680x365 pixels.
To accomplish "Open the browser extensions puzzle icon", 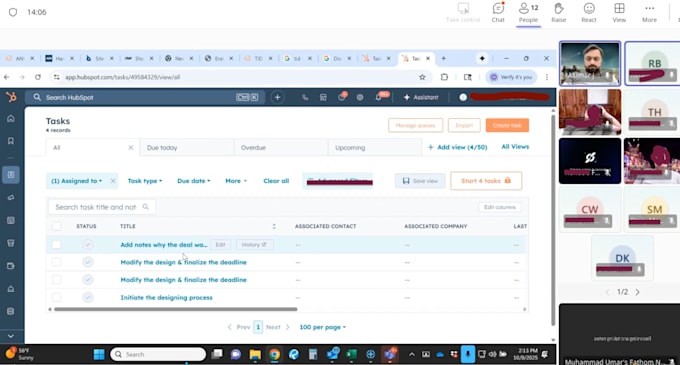I will pyautogui.click(x=444, y=77).
